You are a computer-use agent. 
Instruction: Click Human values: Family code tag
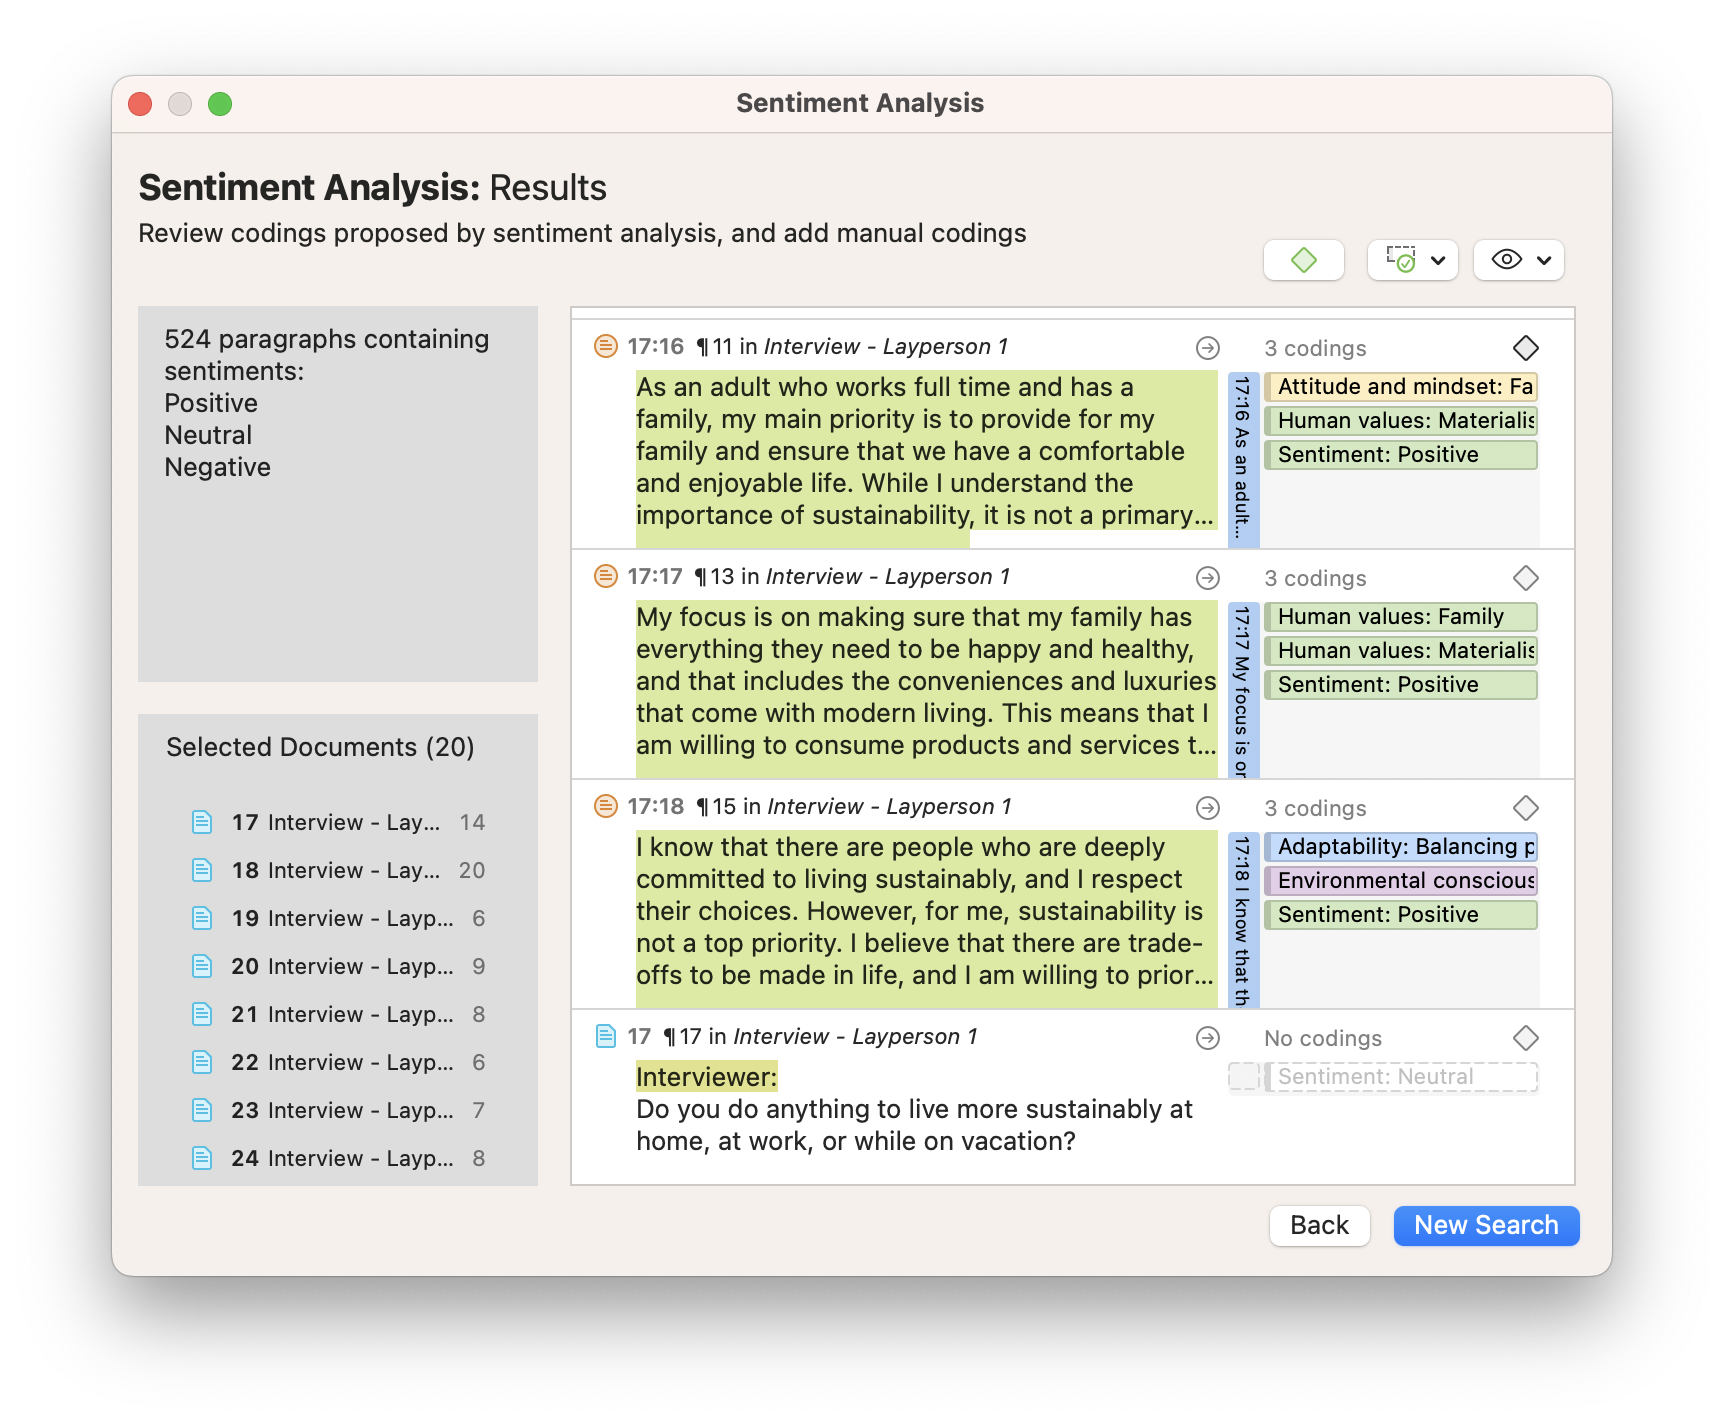pos(1400,617)
